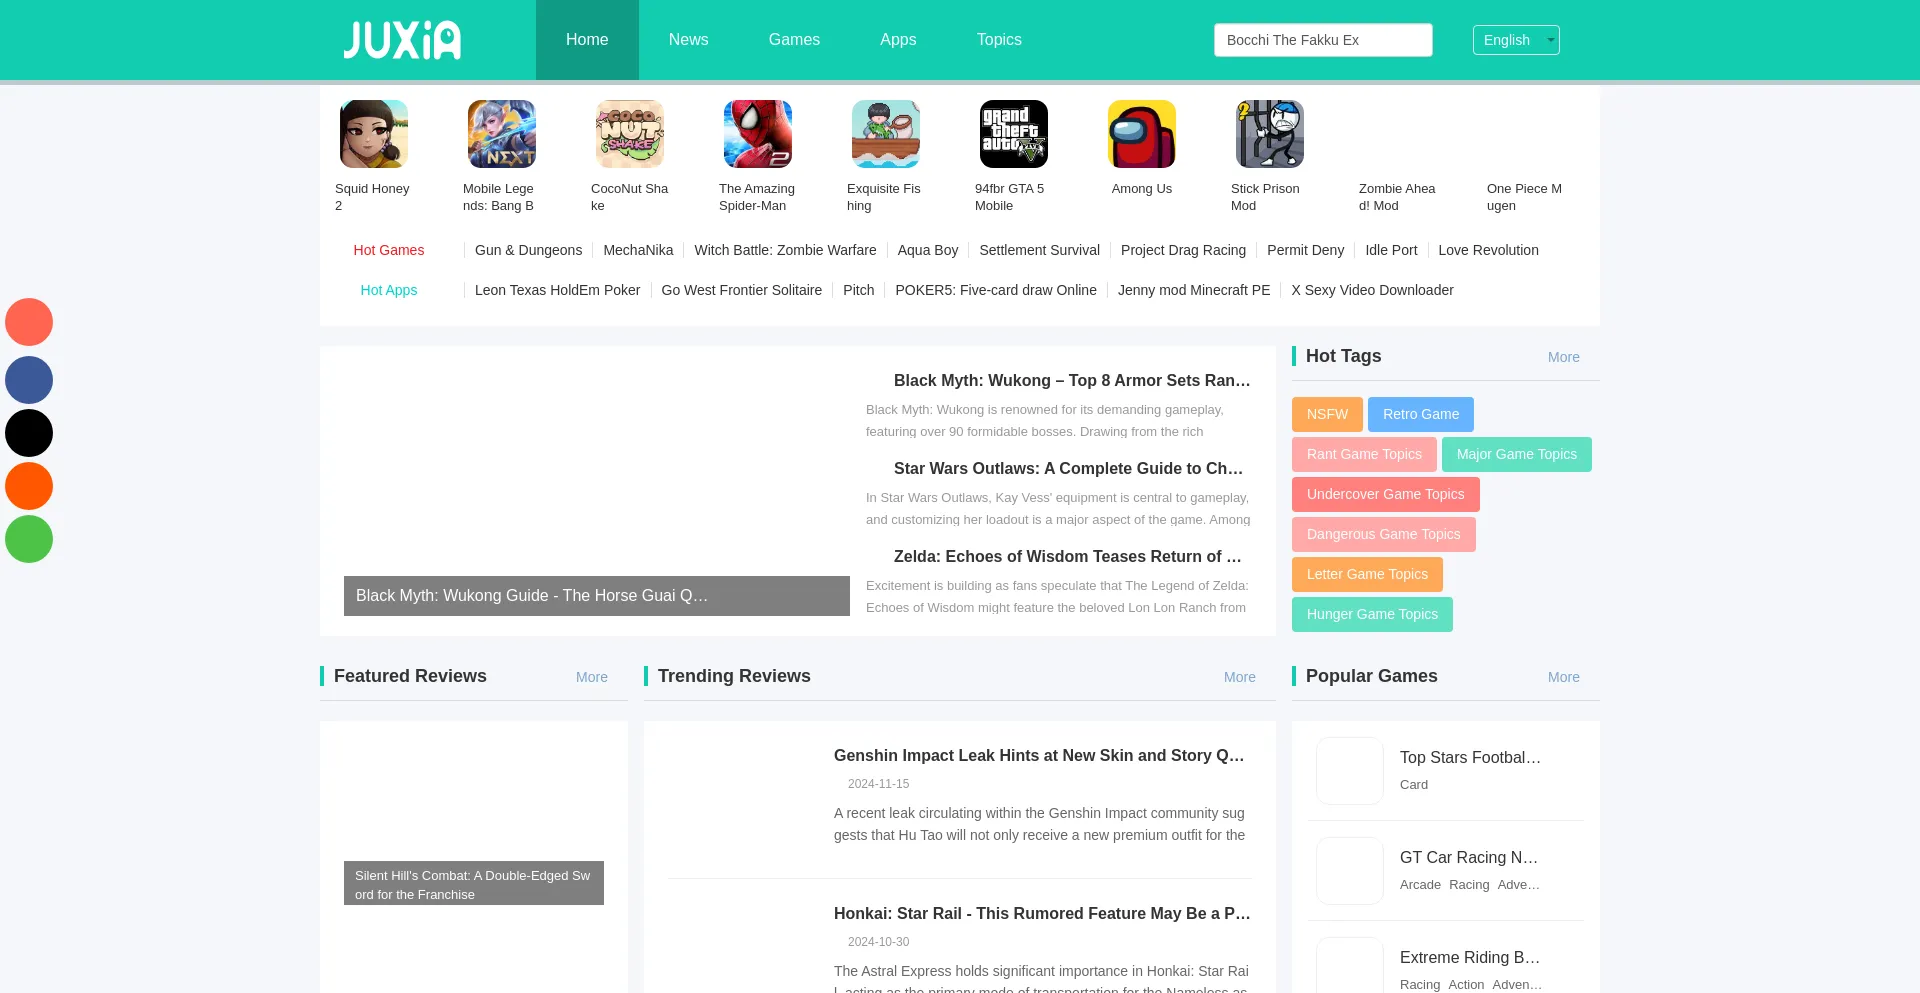Select the Dangerous Game Topics tag
Viewport: 1920px width, 993px height.
(x=1384, y=534)
